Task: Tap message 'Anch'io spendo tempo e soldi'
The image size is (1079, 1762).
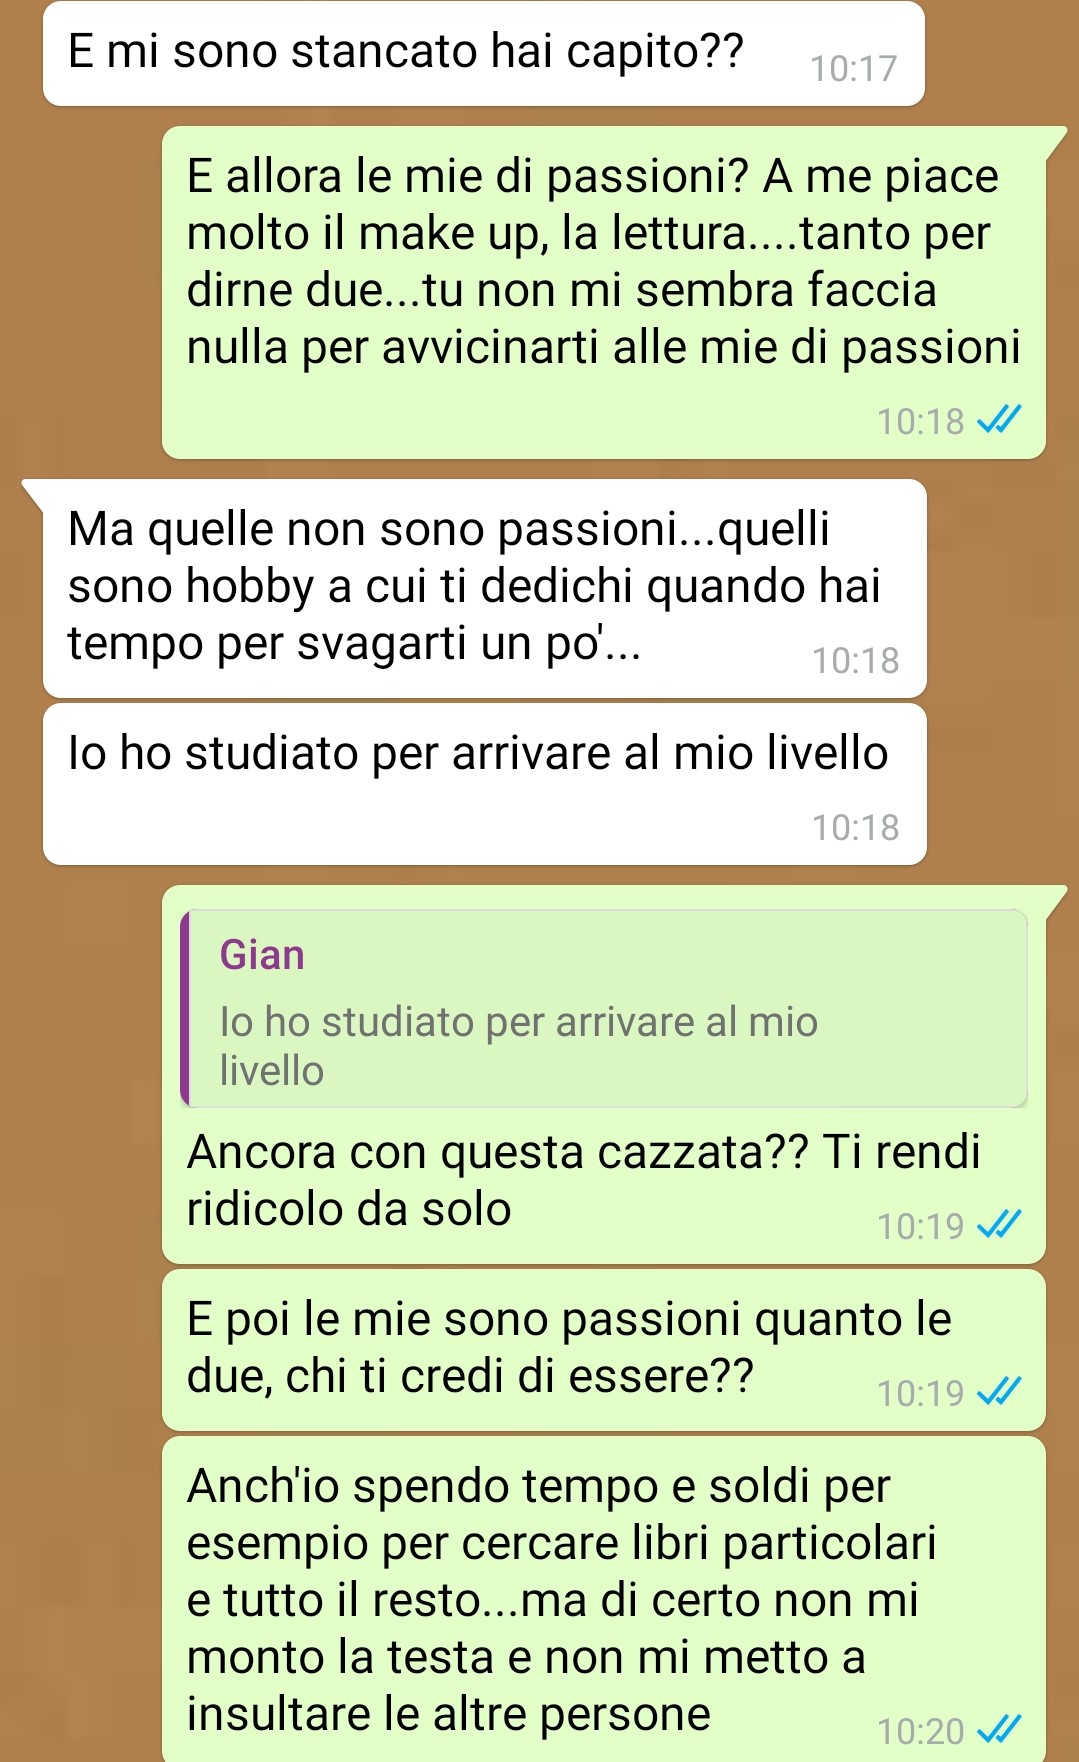Action: [x=604, y=1599]
